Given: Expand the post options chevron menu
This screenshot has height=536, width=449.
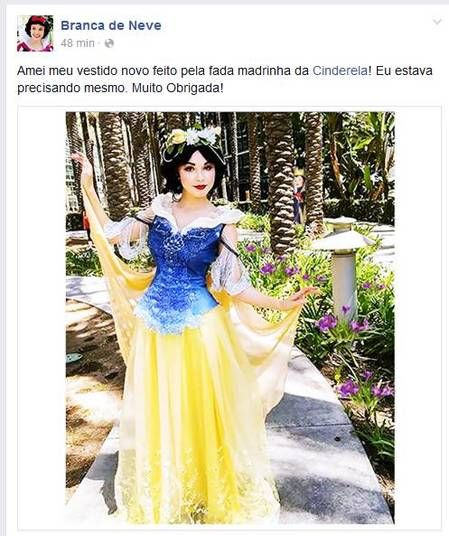Looking at the screenshot, I should tap(437, 23).
